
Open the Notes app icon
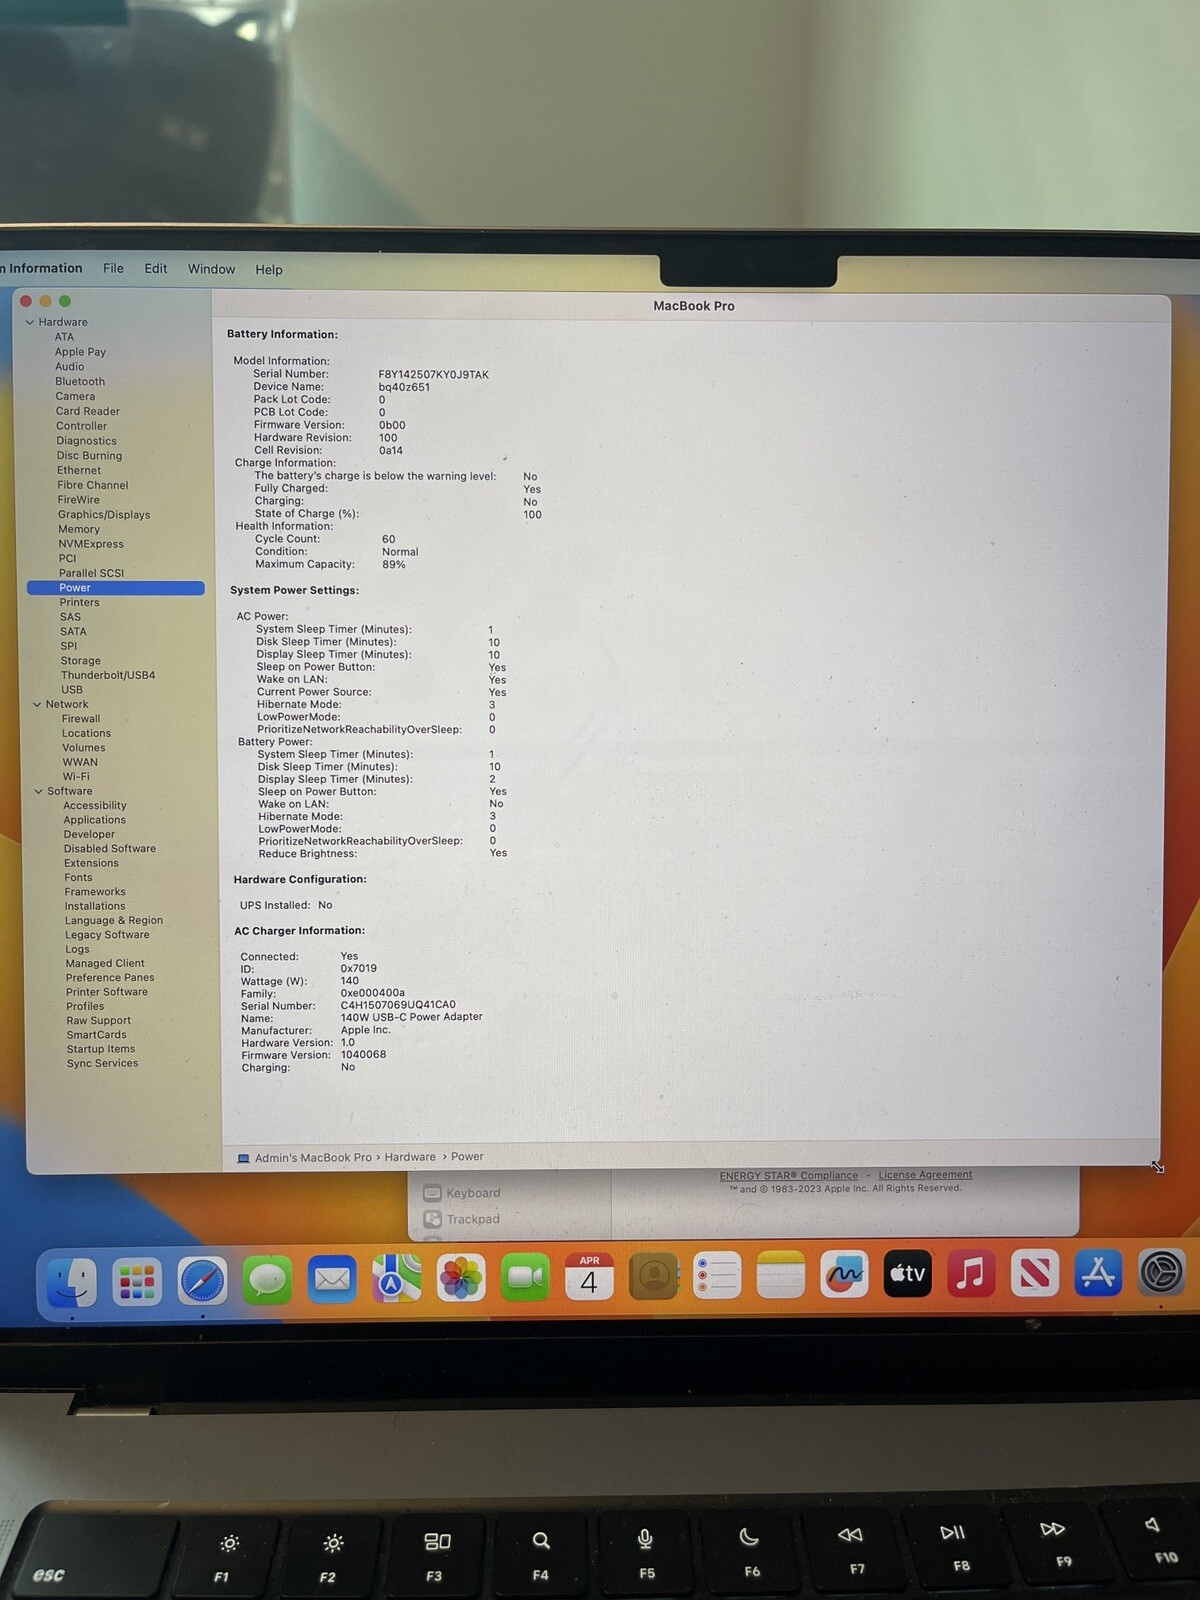coord(781,1275)
